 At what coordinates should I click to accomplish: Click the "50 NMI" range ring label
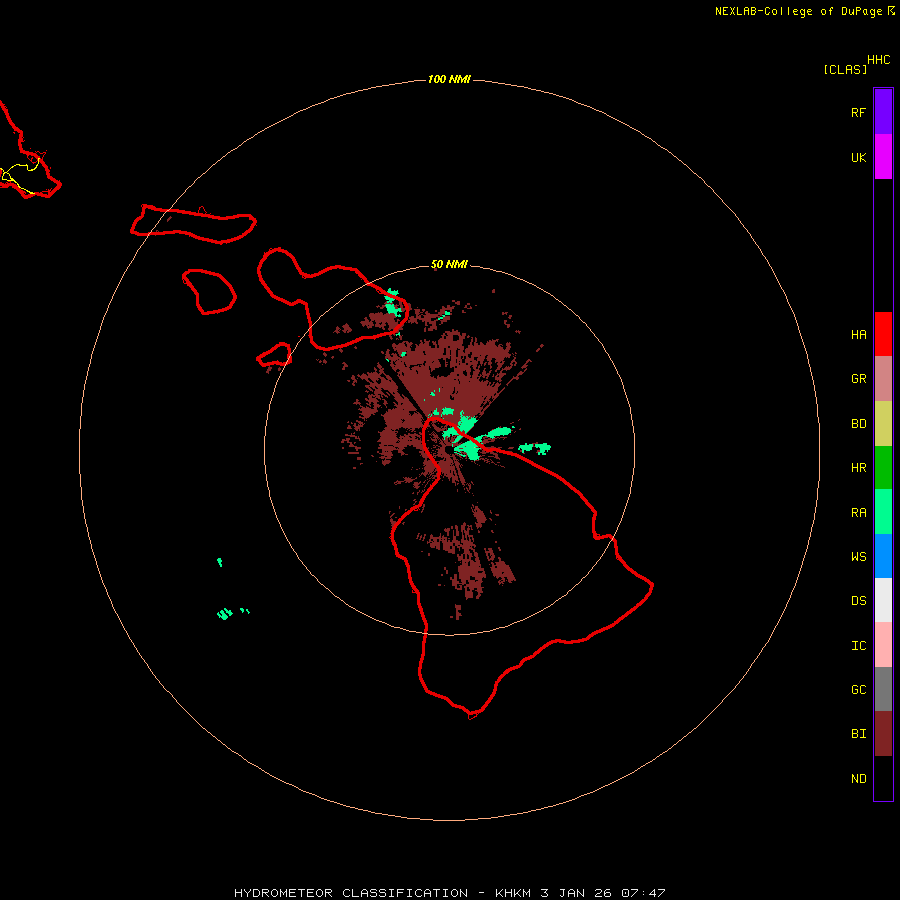[x=449, y=264]
